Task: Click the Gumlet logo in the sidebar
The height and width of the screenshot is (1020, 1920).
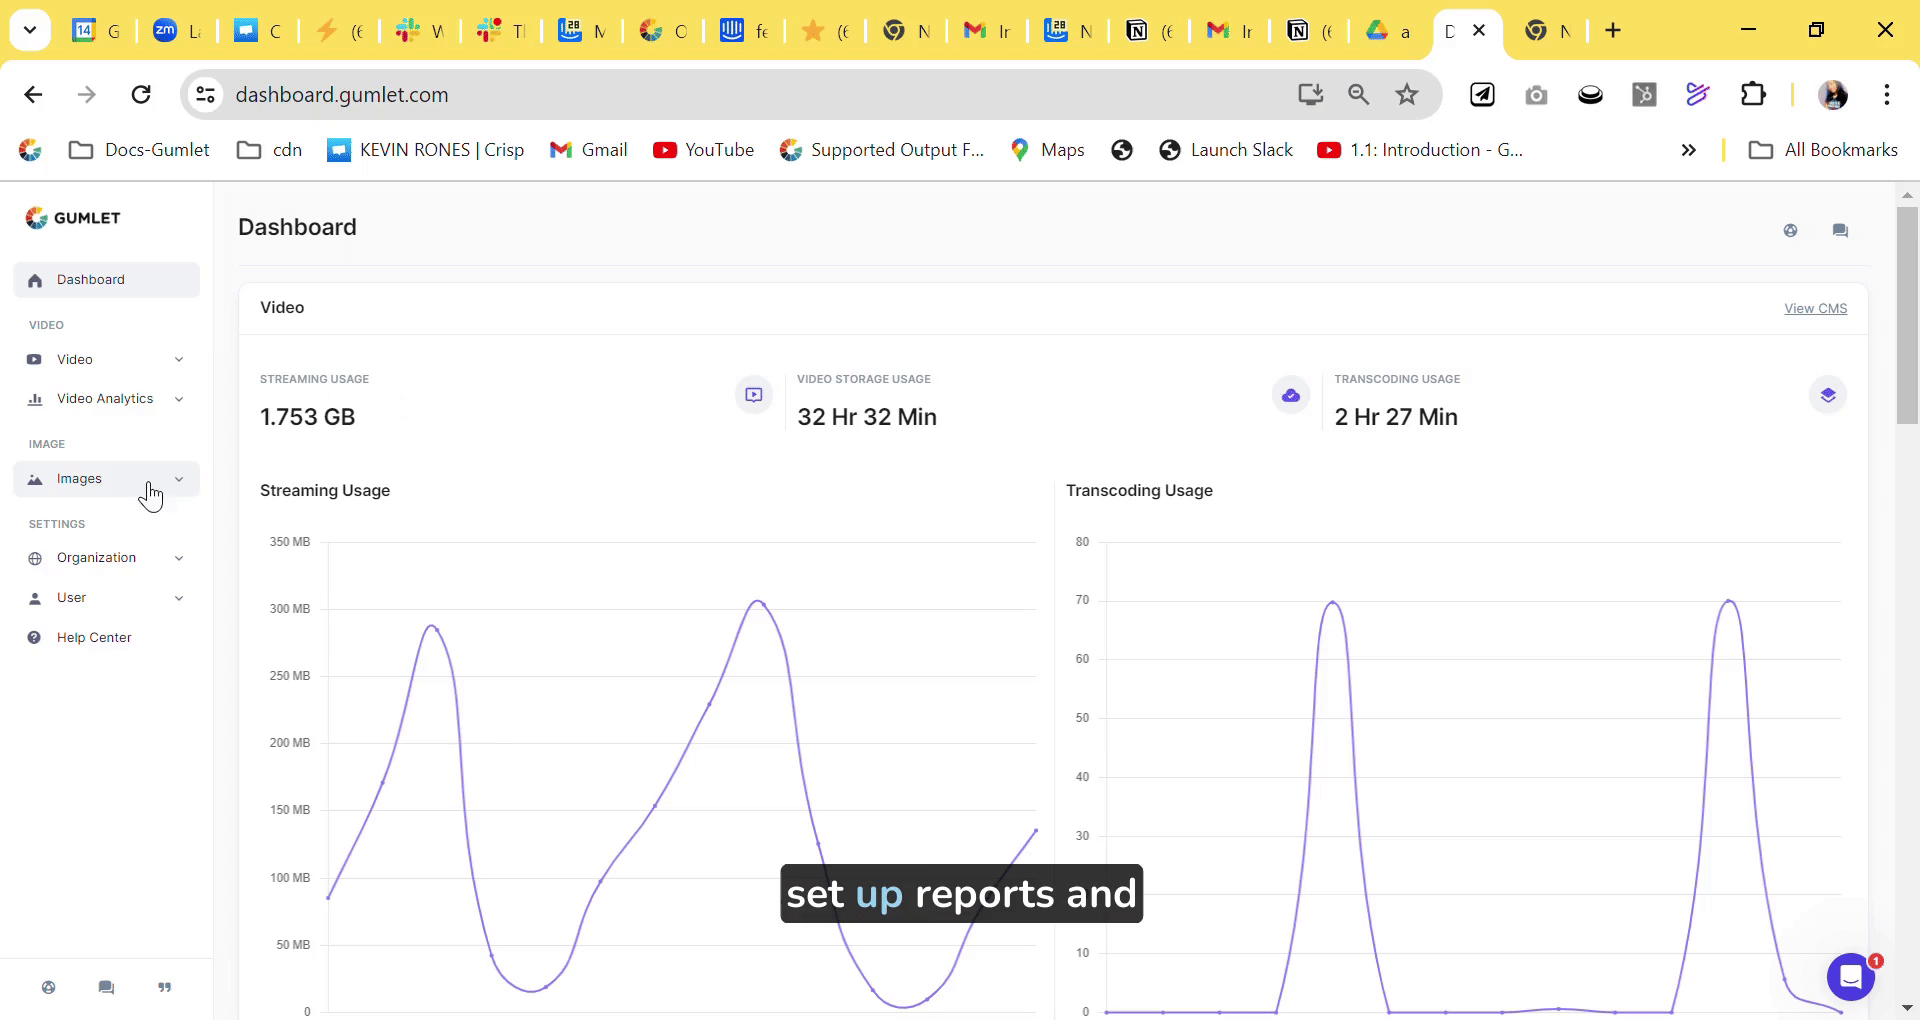Action: tap(73, 218)
